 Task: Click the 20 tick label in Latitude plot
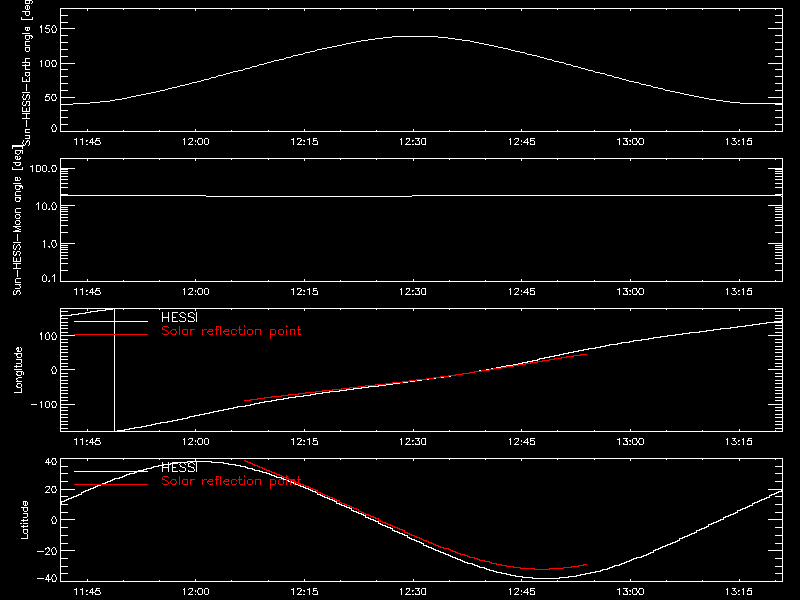pyautogui.click(x=51, y=490)
